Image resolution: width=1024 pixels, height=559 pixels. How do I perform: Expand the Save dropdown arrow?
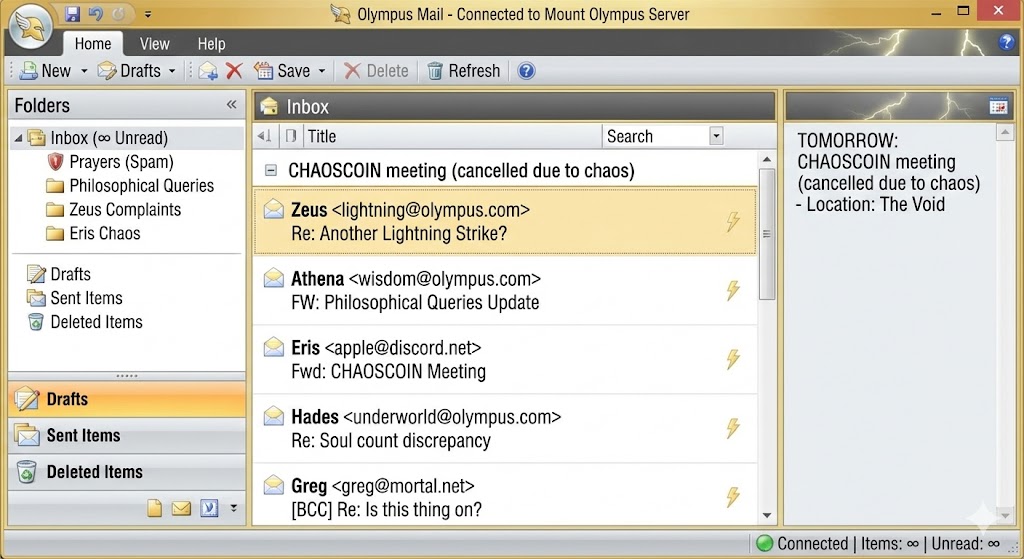[321, 71]
